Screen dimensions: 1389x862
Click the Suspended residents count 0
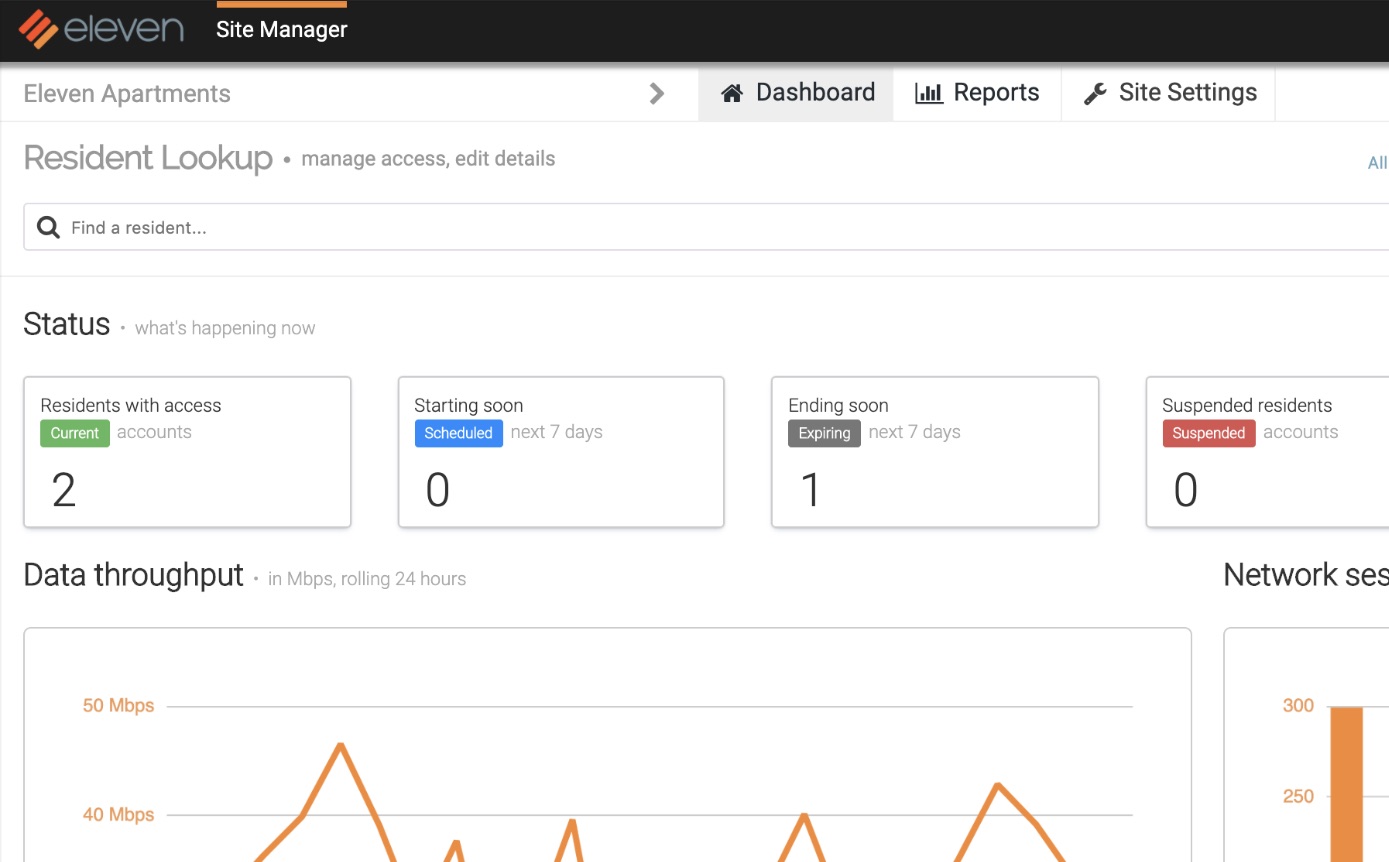point(1186,490)
